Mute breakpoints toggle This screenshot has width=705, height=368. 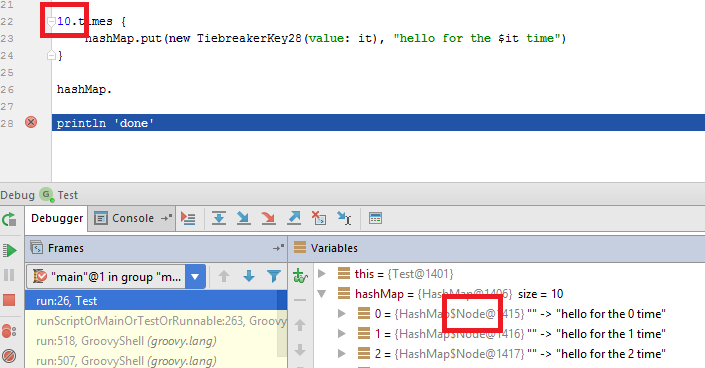point(9,356)
